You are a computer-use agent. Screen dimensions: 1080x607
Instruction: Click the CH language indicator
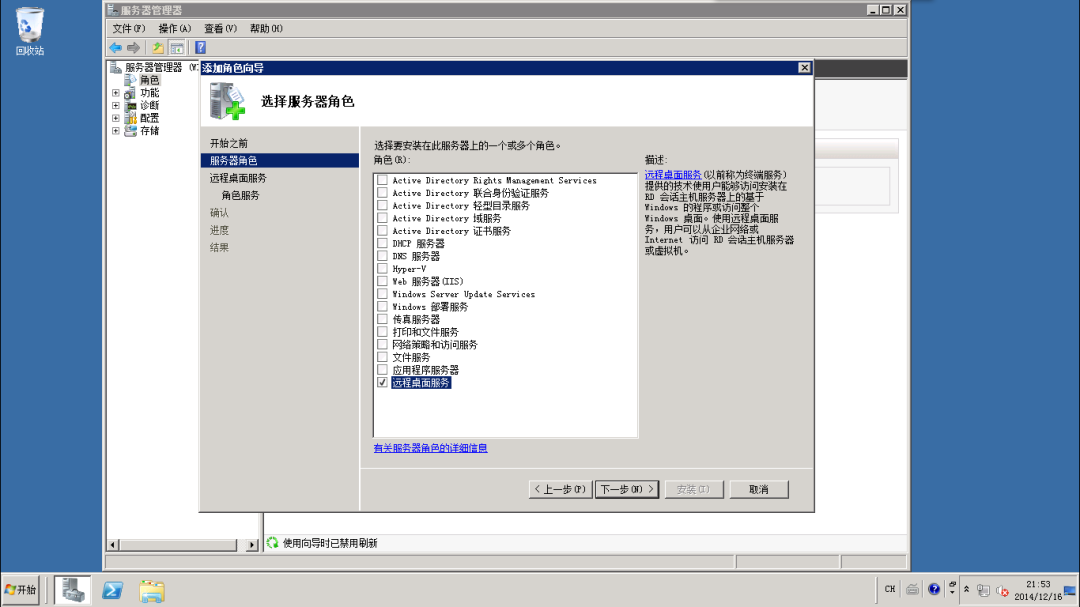(890, 589)
